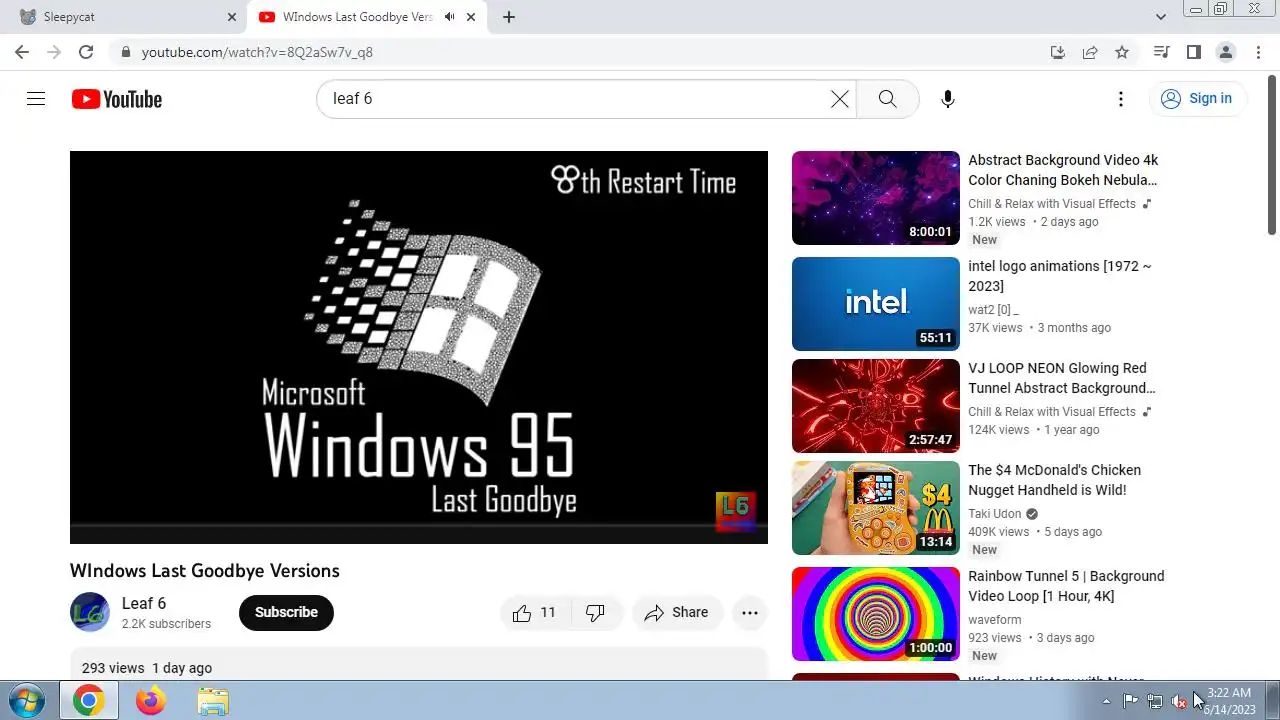Screen dimensions: 1280x720
Task: Open Chrome three-dot menu
Action: (x=1257, y=52)
